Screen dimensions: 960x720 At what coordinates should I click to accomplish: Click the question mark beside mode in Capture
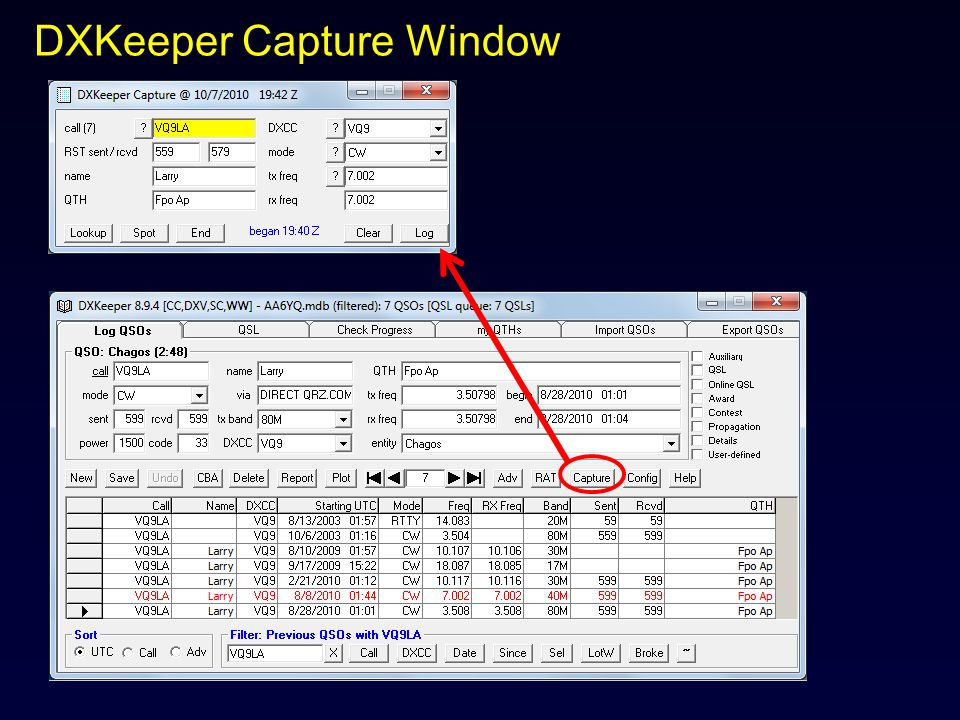pyautogui.click(x=334, y=152)
